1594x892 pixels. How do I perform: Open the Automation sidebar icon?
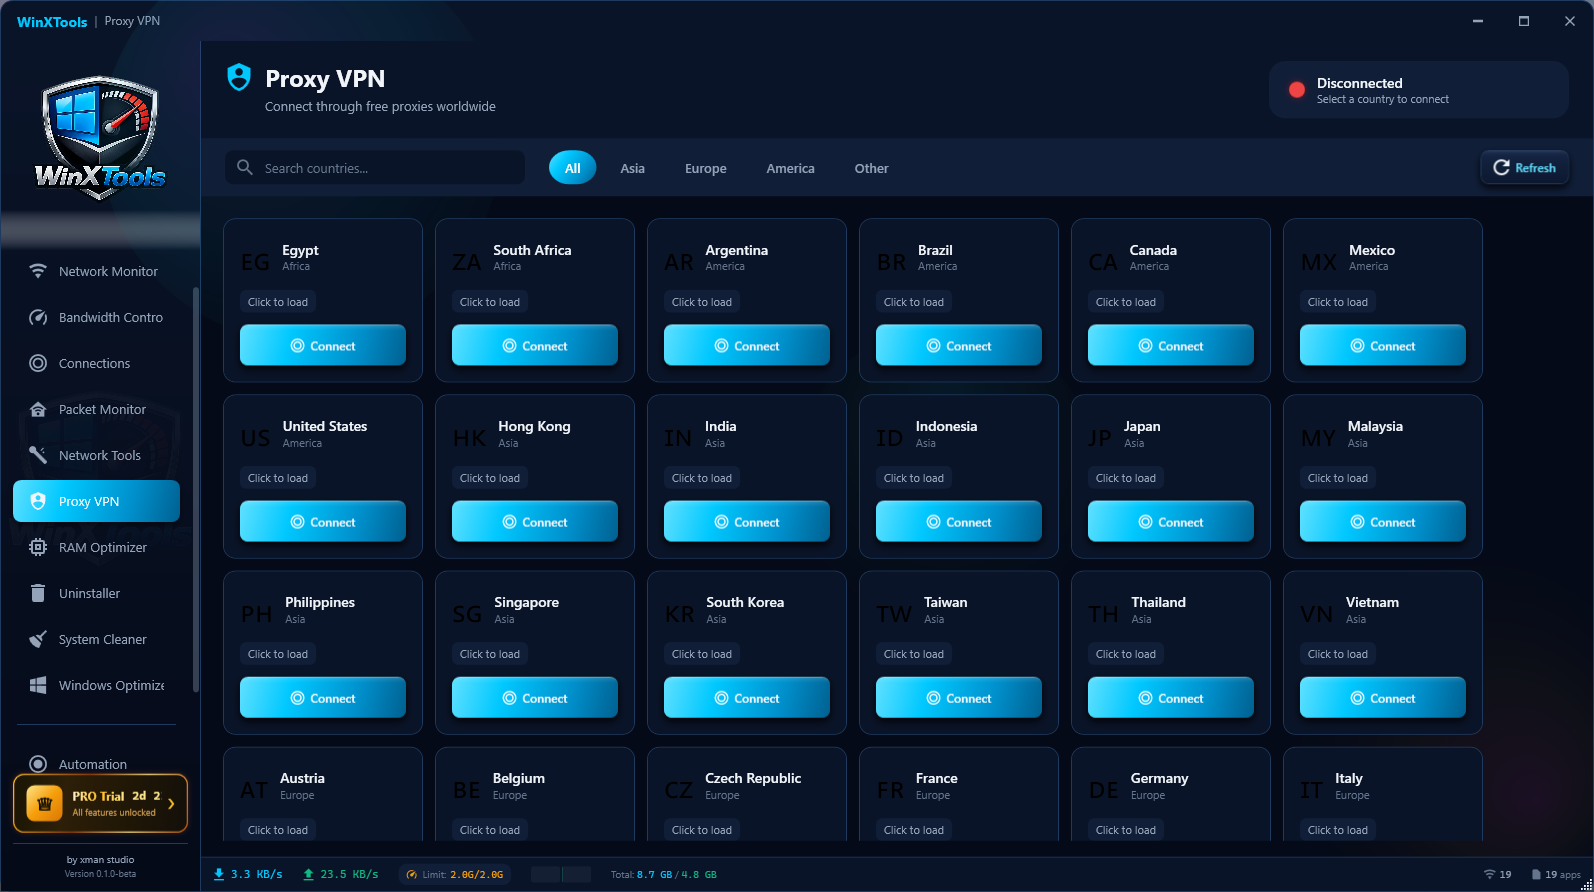pyautogui.click(x=38, y=764)
